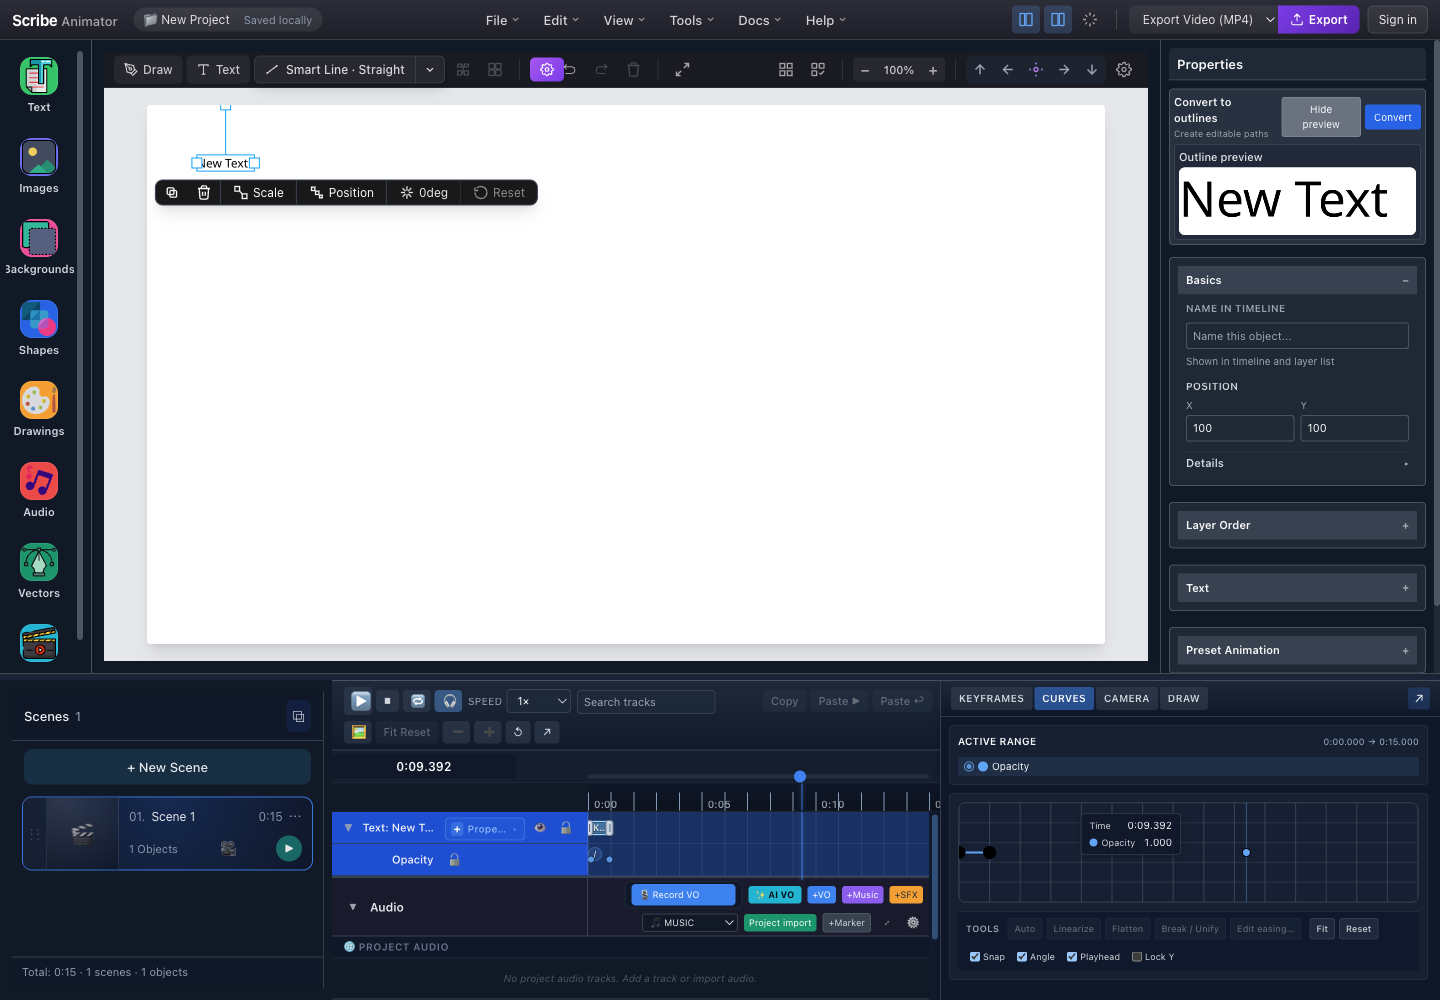Click the timeline playhead handle
This screenshot has width=1440, height=1000.
coord(800,776)
